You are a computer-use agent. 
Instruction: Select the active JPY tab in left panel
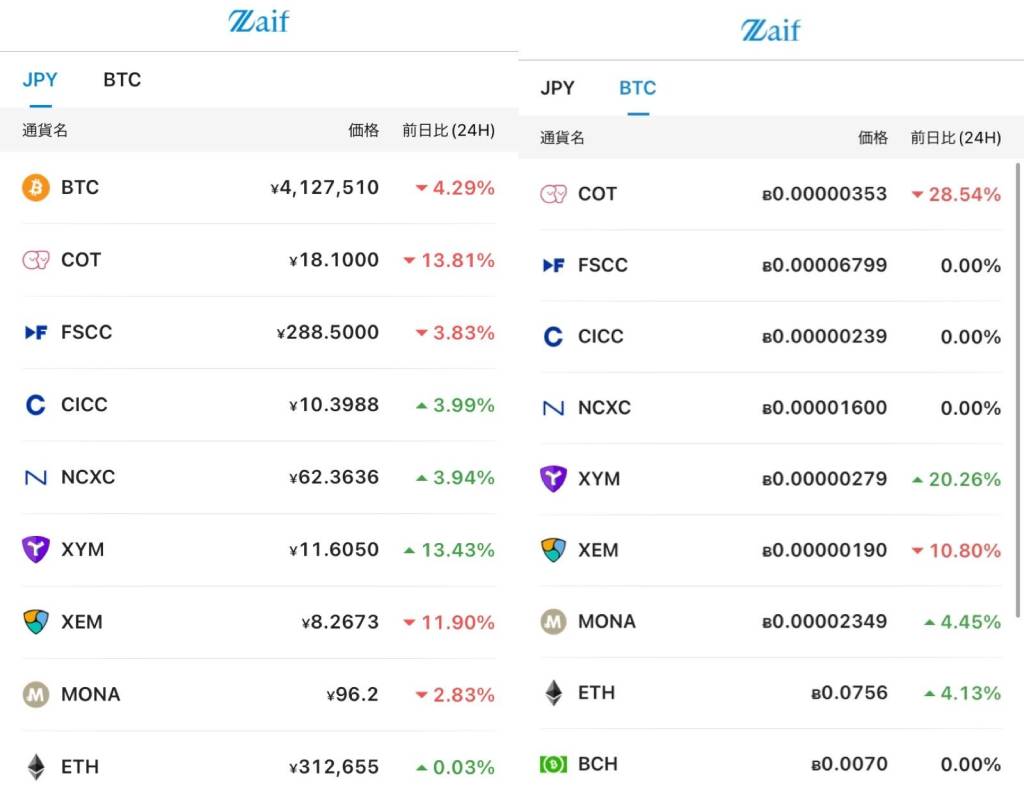point(40,80)
